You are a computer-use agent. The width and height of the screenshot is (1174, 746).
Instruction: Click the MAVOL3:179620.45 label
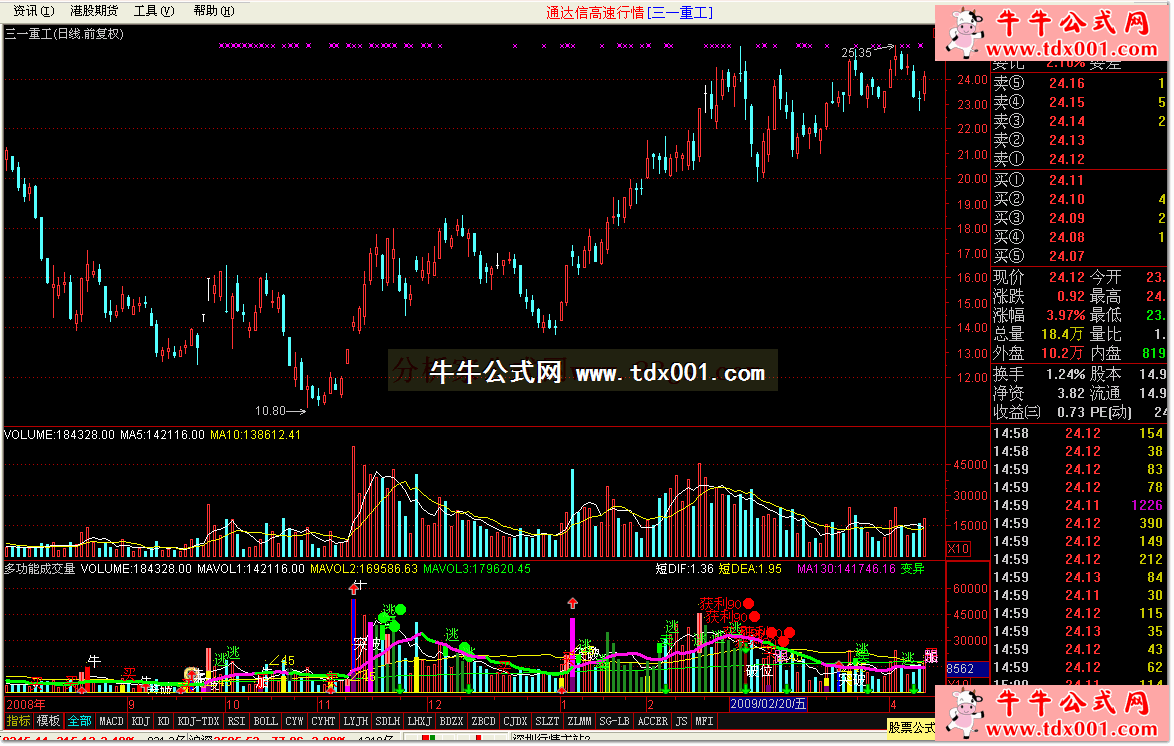(x=477, y=568)
